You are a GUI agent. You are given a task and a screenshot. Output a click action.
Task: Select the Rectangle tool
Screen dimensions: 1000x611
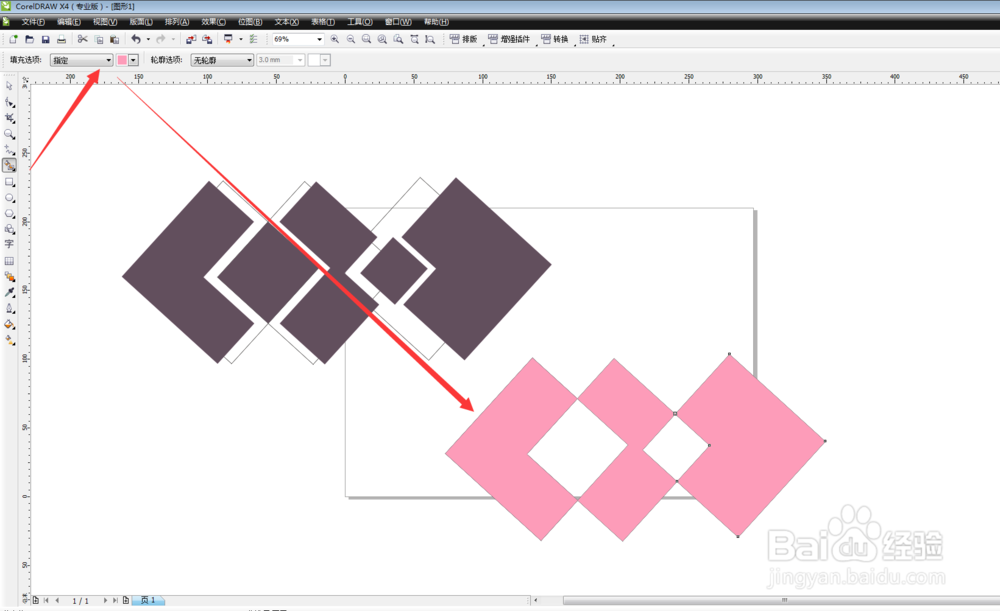(9, 182)
